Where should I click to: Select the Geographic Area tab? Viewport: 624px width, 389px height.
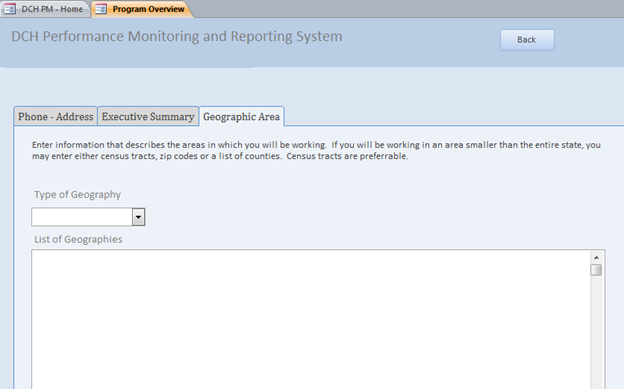pos(241,117)
